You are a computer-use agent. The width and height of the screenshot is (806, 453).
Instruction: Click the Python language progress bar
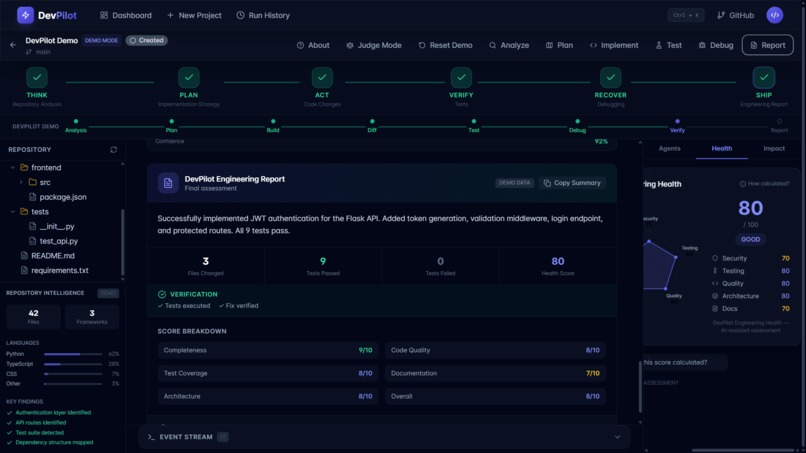pyautogui.click(x=73, y=354)
